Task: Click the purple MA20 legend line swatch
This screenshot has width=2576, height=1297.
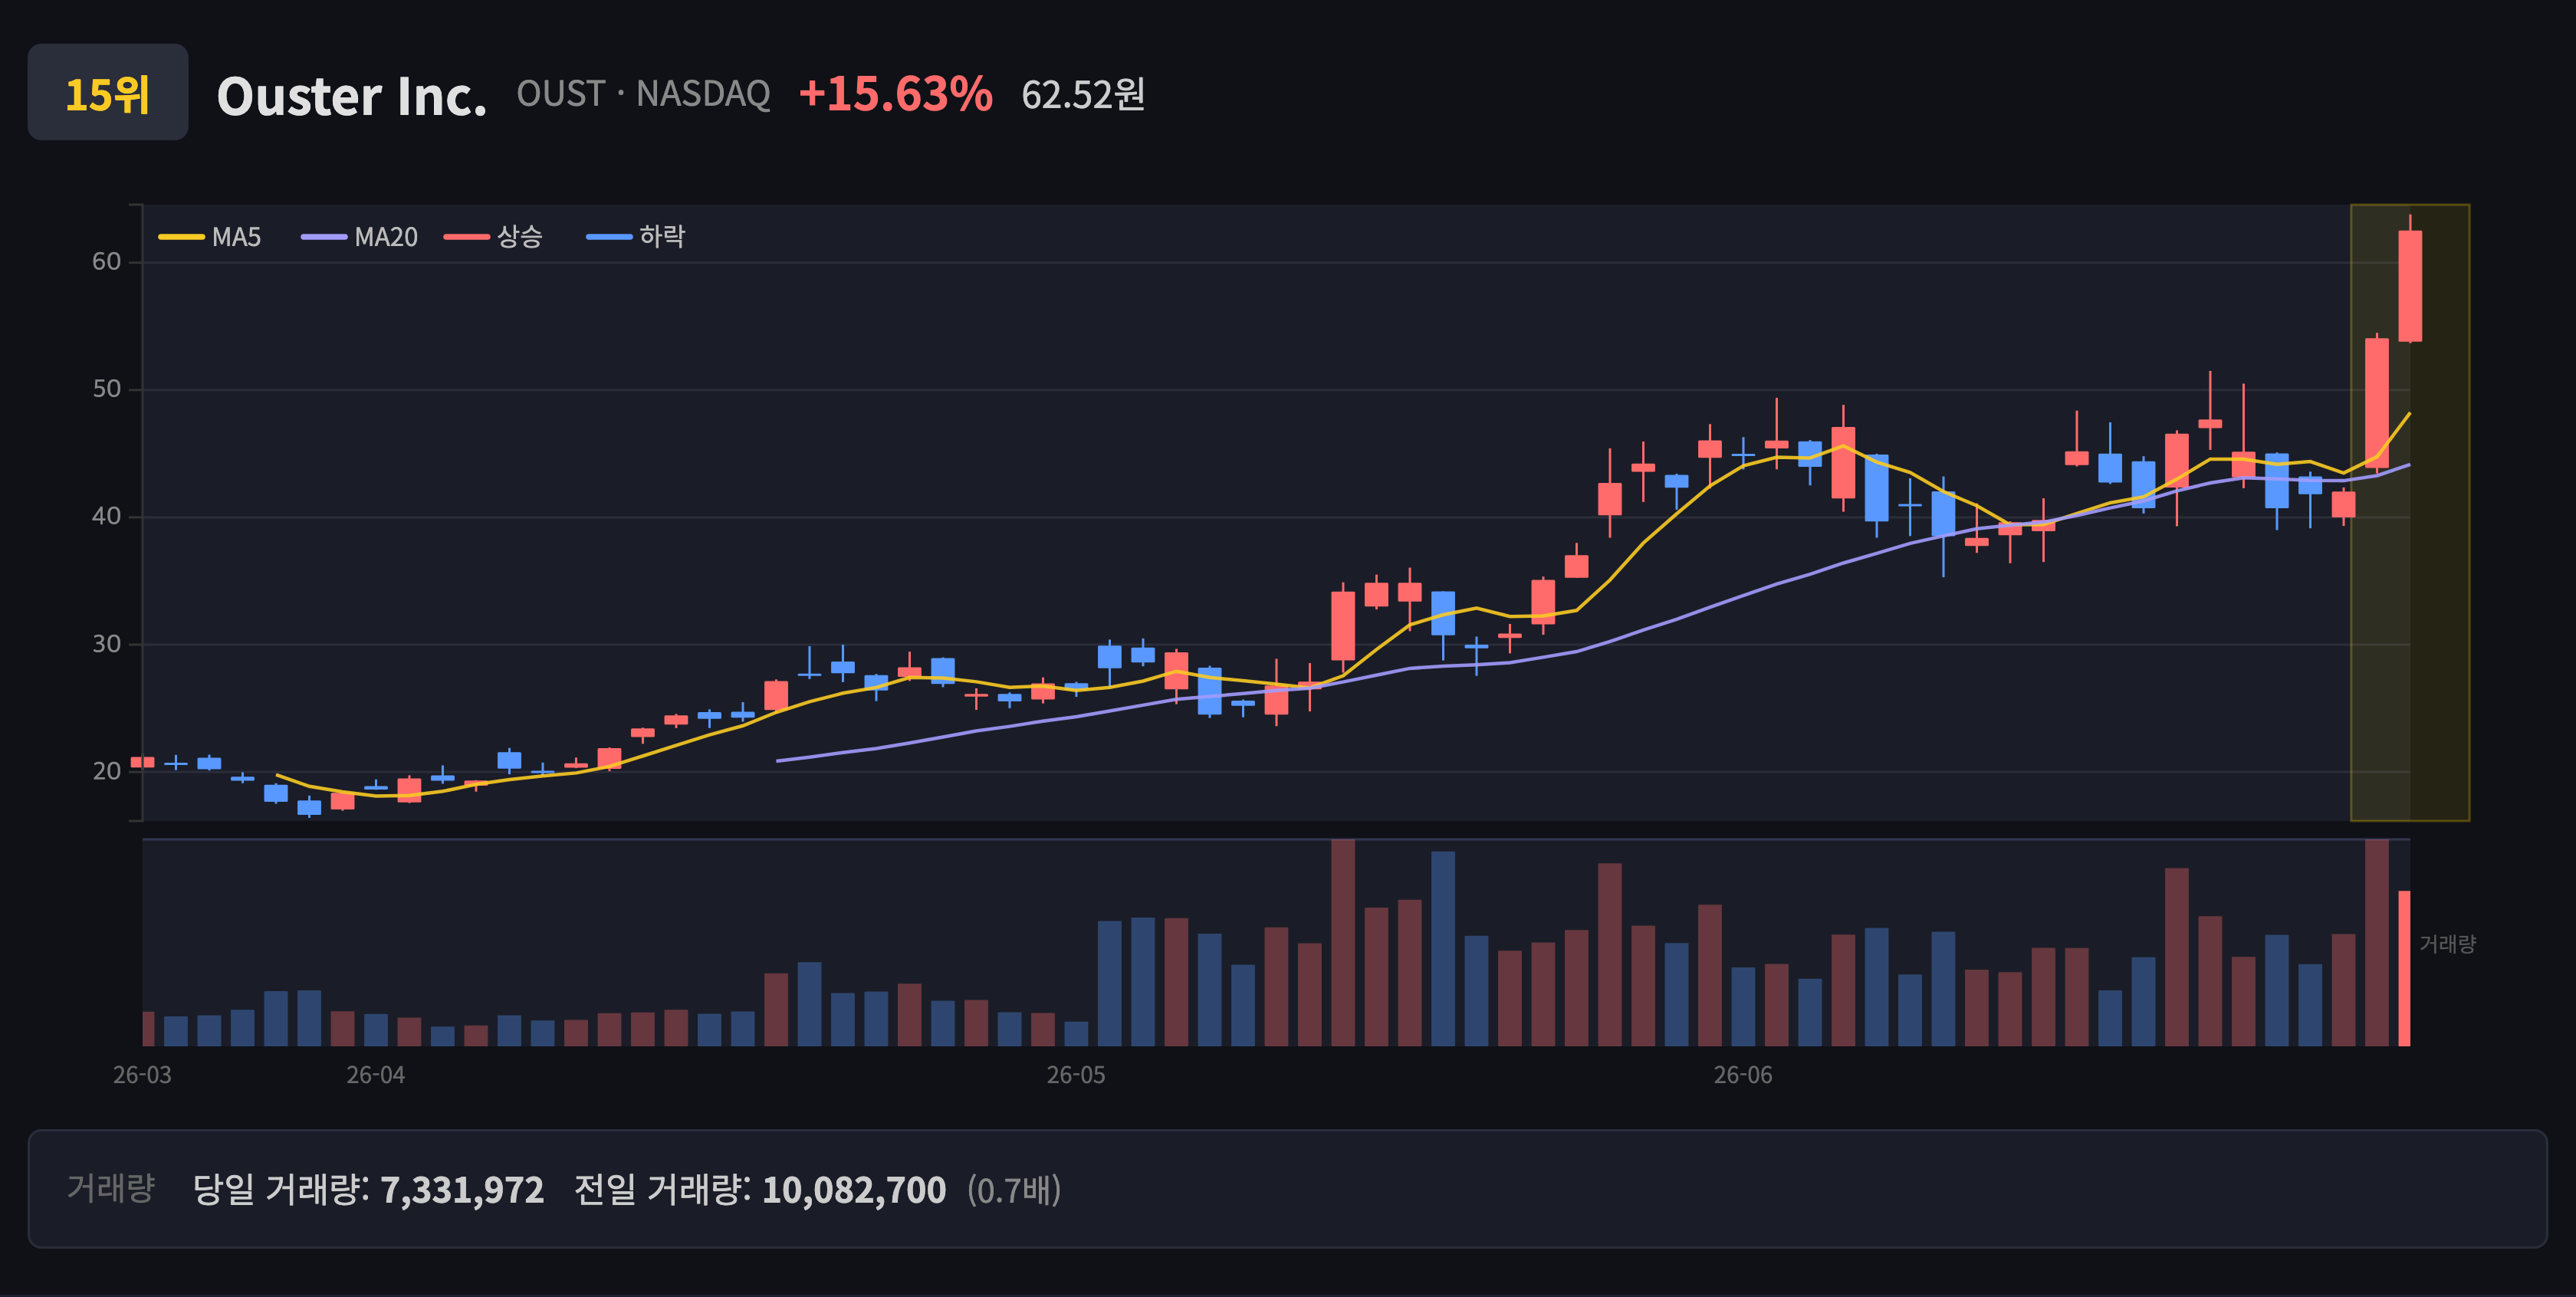Action: pos(324,237)
